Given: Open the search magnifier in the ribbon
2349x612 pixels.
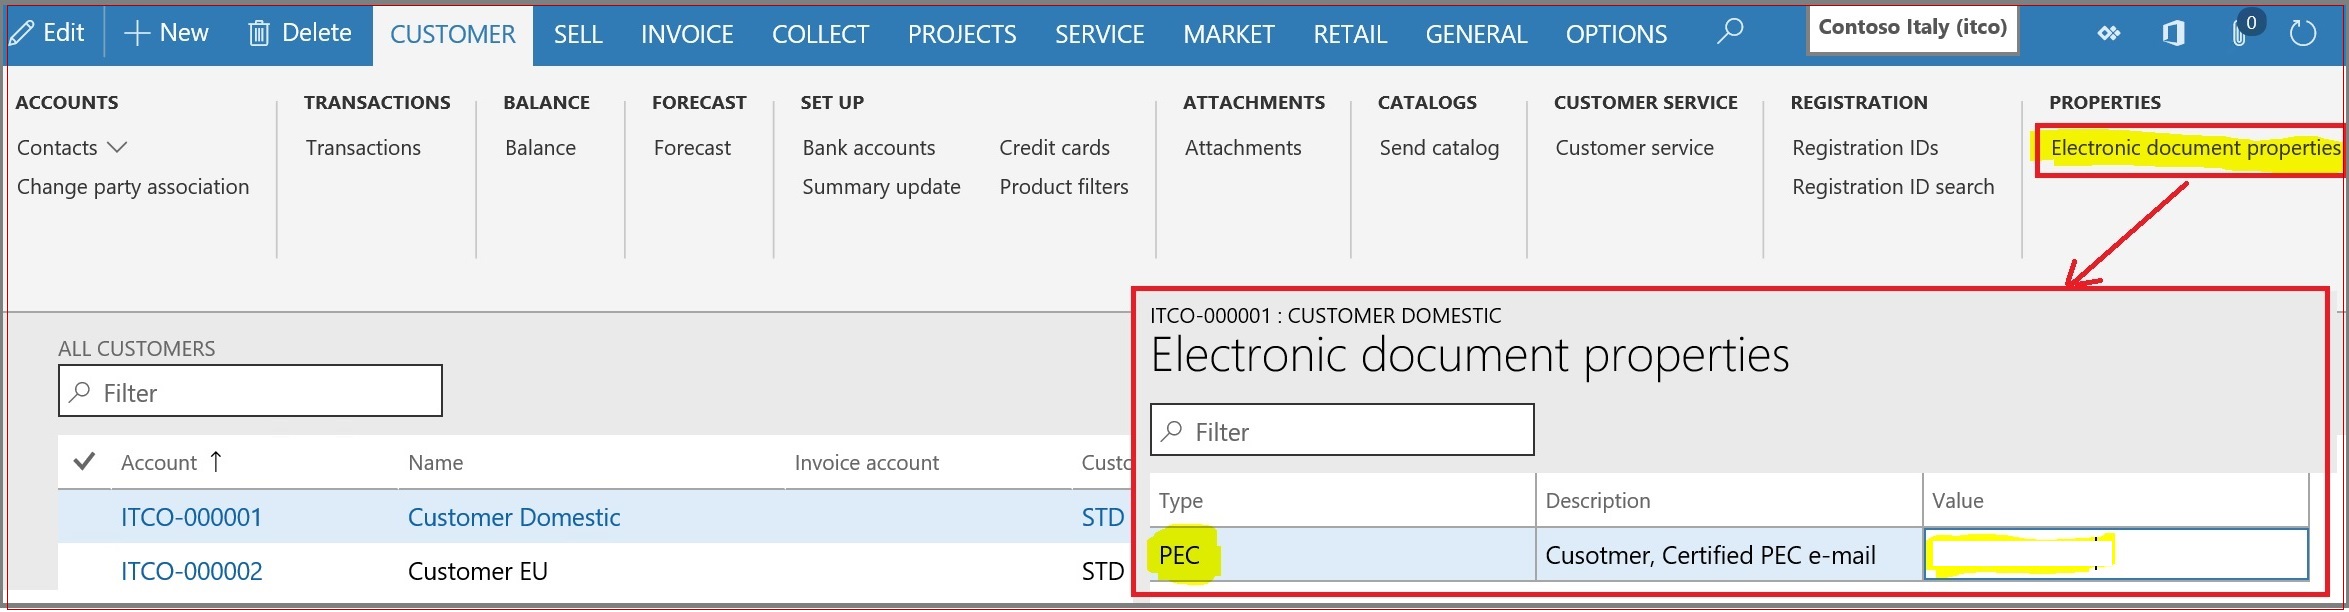Looking at the screenshot, I should 1730,32.
